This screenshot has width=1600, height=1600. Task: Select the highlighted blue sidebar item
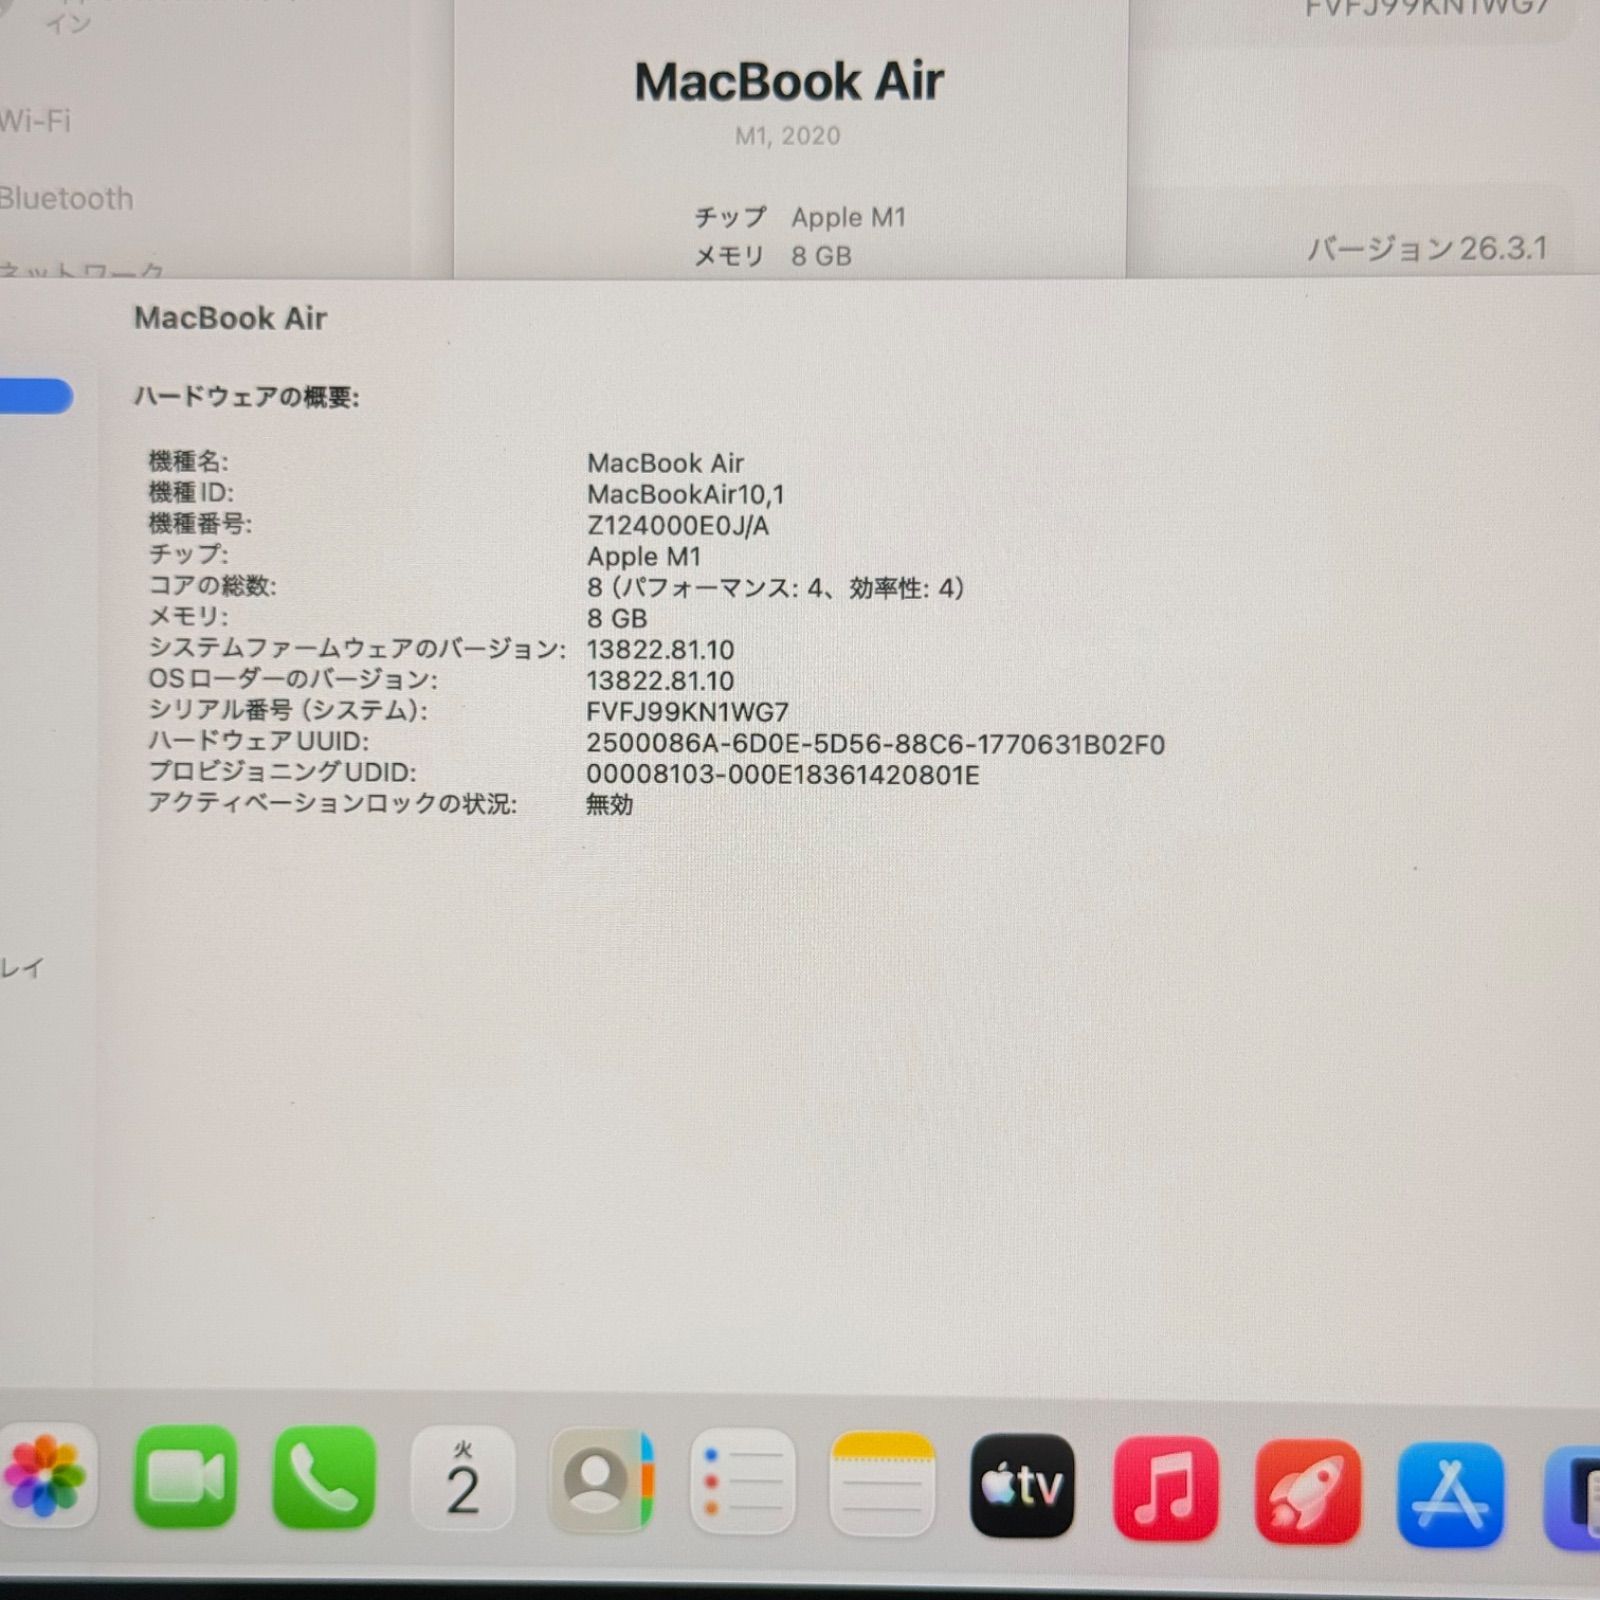pos(36,396)
